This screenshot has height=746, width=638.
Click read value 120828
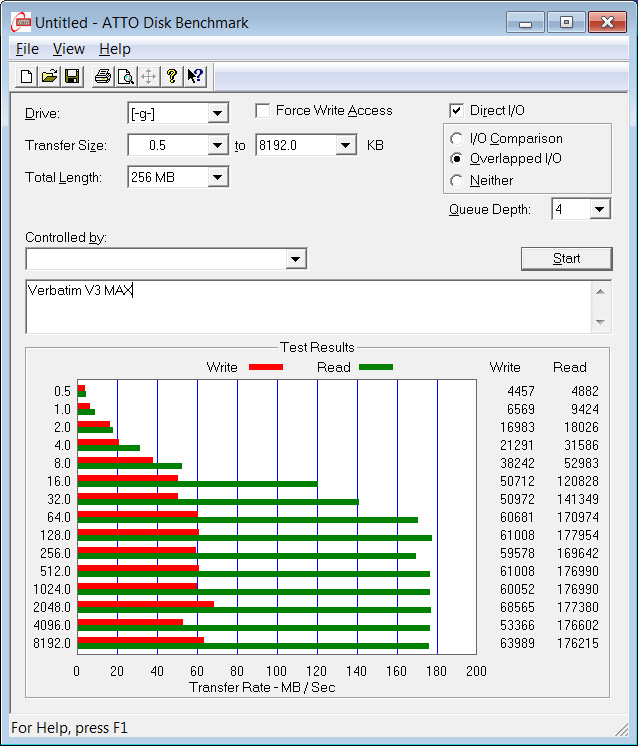pos(578,481)
